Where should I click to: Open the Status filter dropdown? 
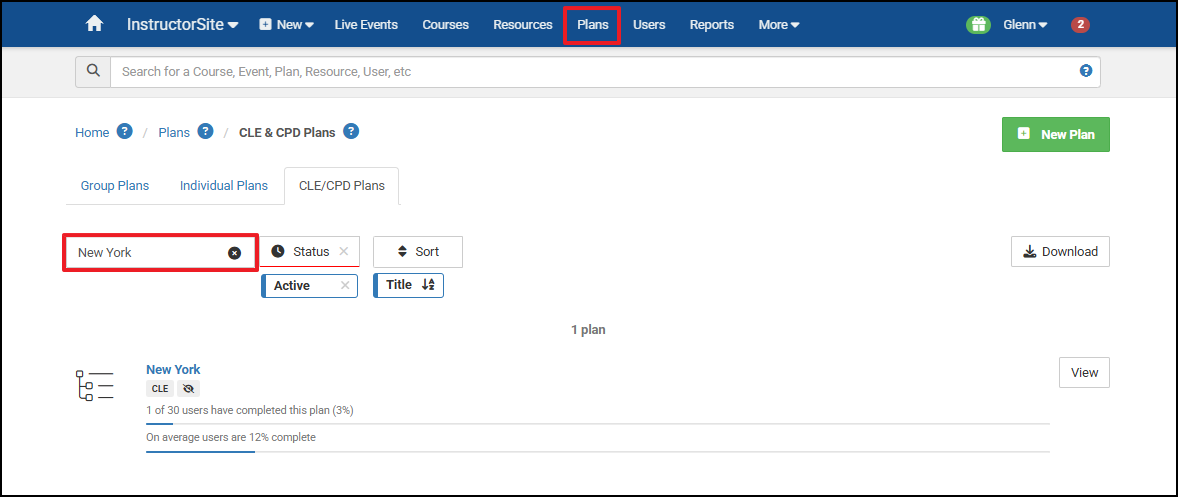(x=310, y=252)
